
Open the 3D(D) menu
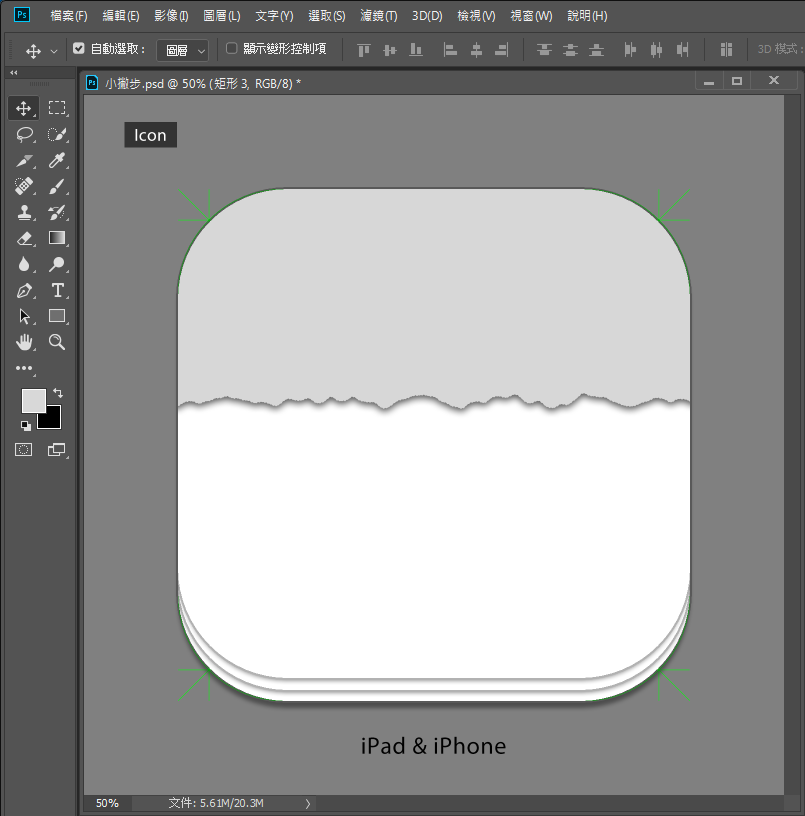point(427,16)
